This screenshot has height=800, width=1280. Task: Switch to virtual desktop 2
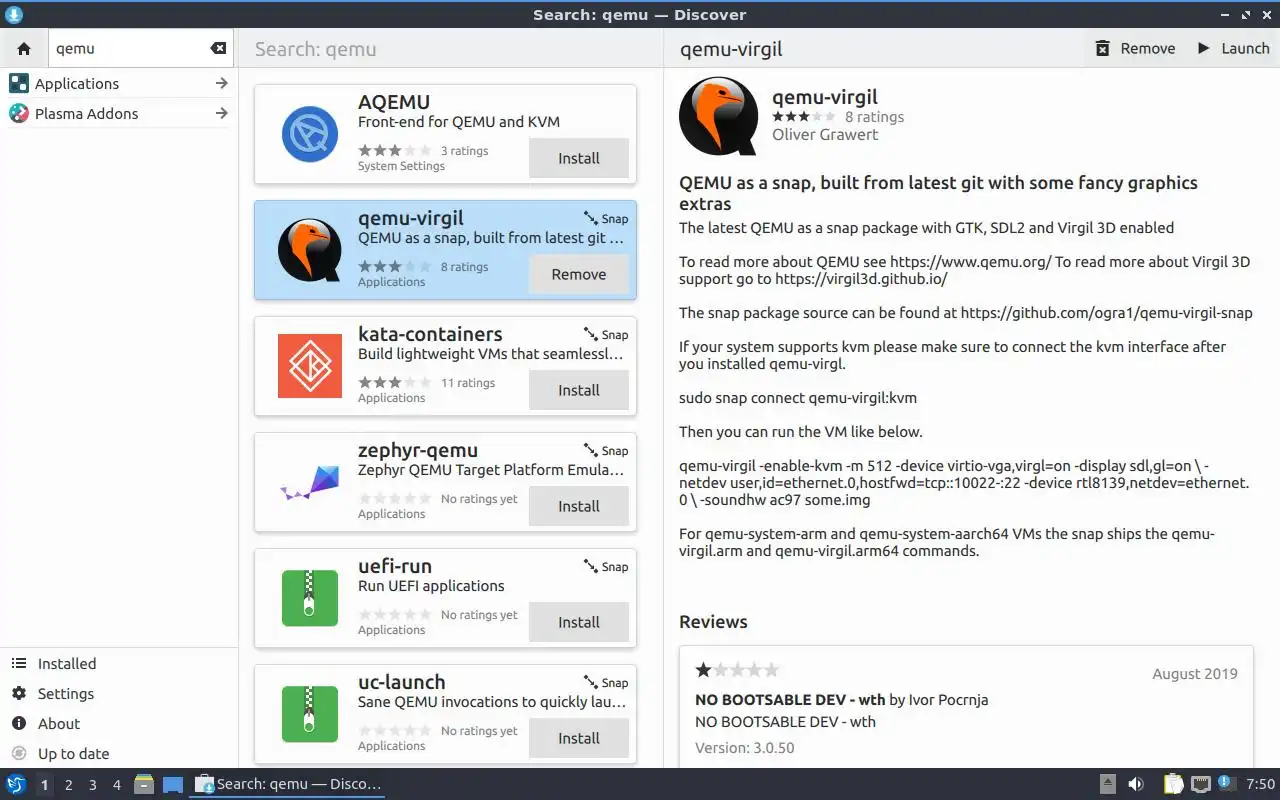(68, 784)
